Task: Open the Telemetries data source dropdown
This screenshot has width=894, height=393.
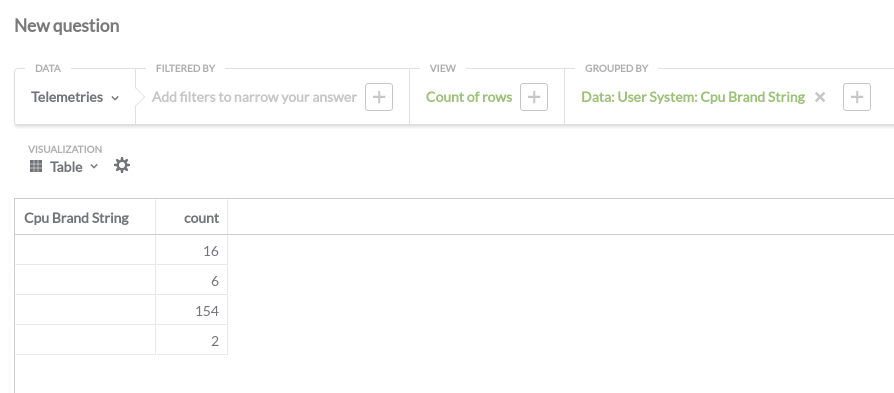Action: [x=75, y=97]
